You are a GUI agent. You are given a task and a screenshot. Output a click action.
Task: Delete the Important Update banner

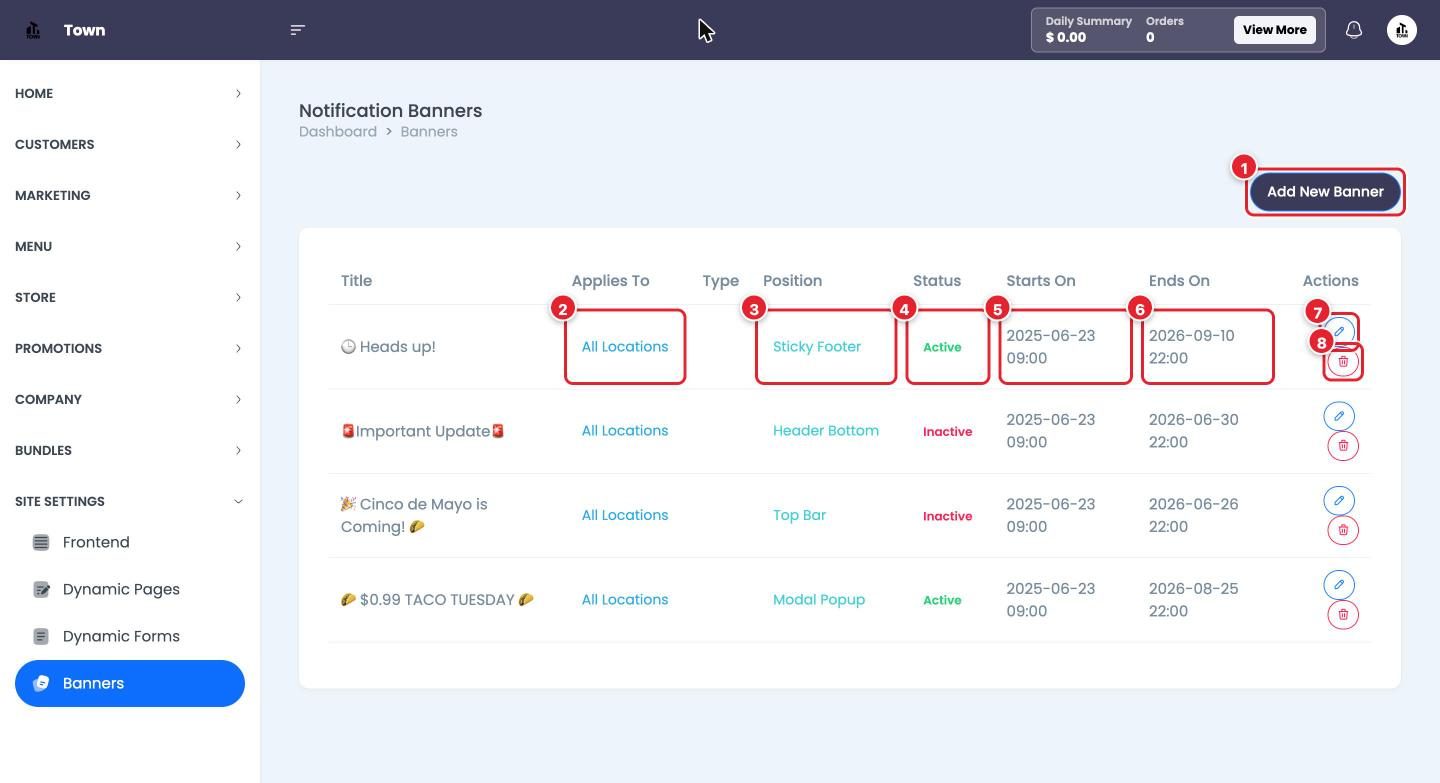tap(1343, 446)
